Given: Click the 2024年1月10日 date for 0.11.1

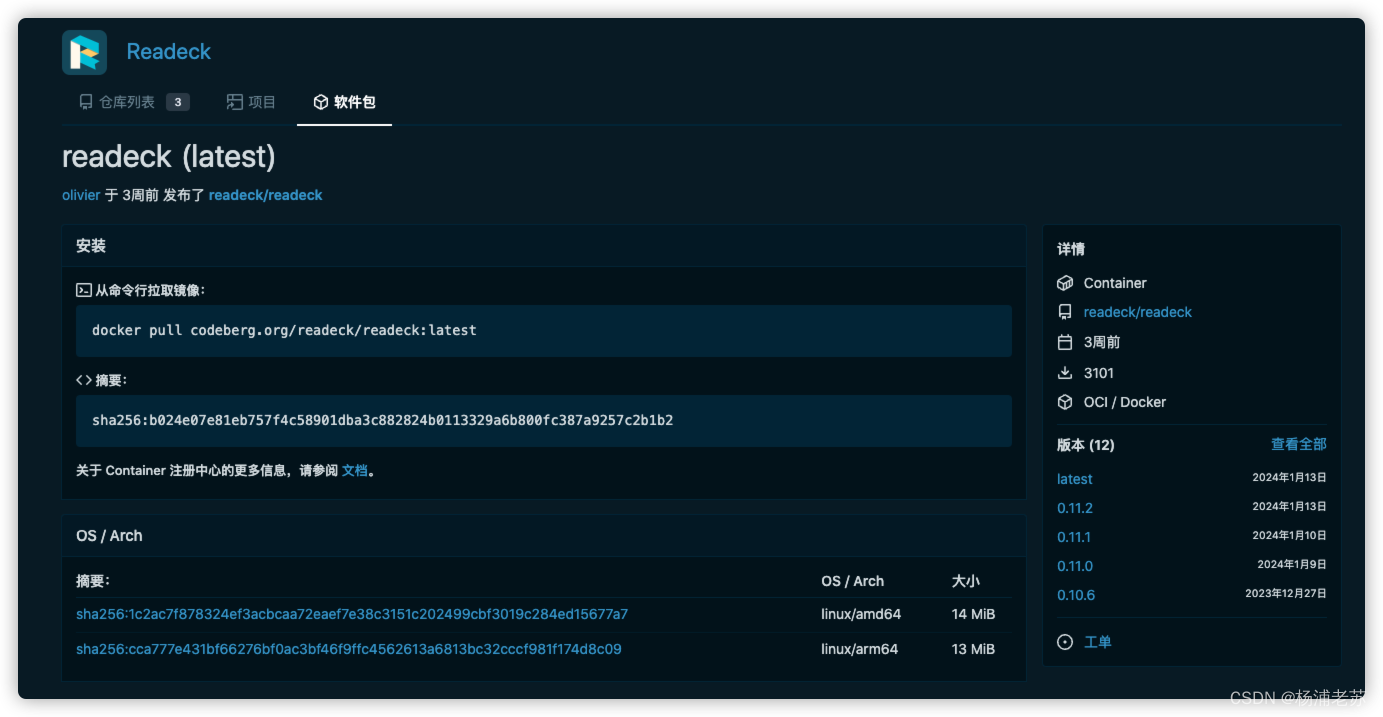Looking at the screenshot, I should 1290,536.
